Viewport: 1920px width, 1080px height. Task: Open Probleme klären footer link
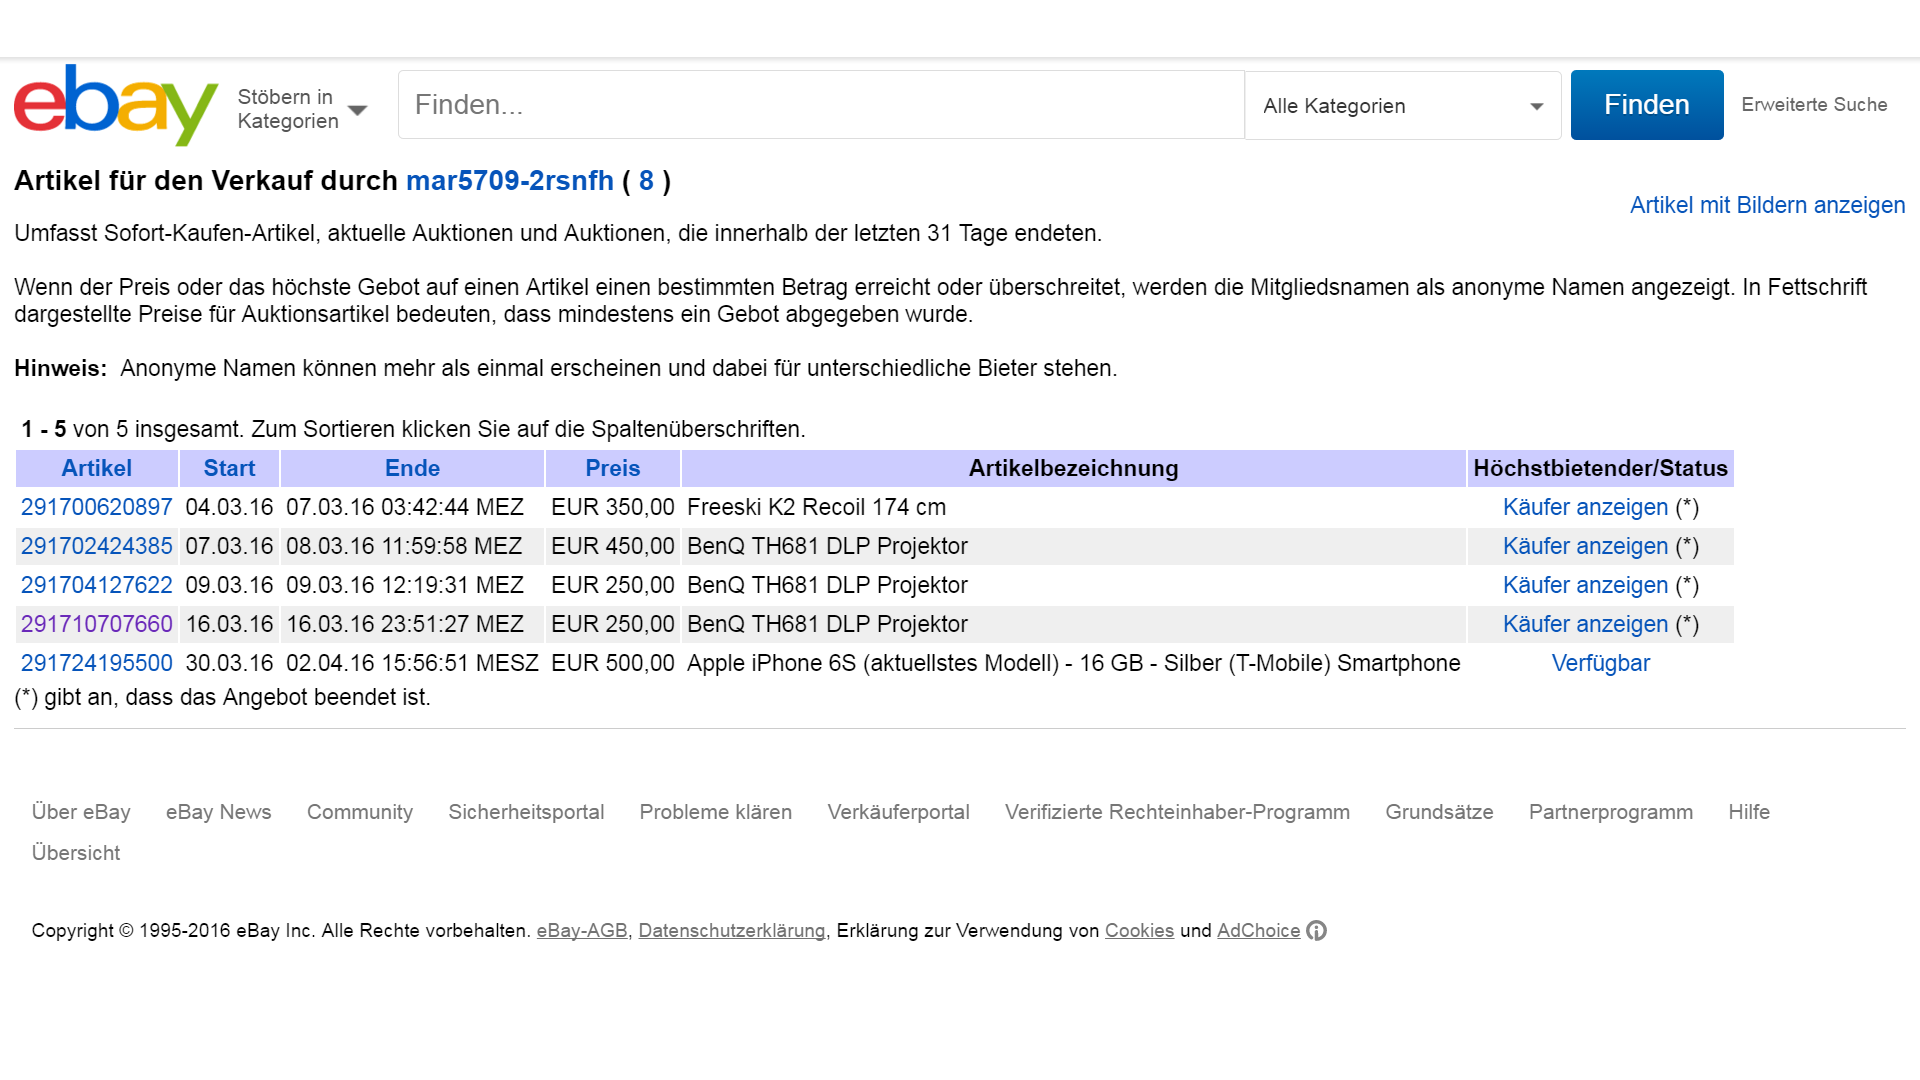[715, 812]
